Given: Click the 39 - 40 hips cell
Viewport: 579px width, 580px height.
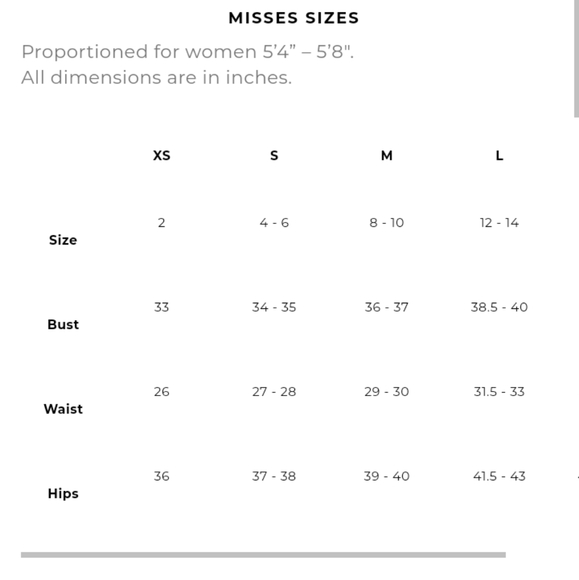Looking at the screenshot, I should (x=387, y=476).
